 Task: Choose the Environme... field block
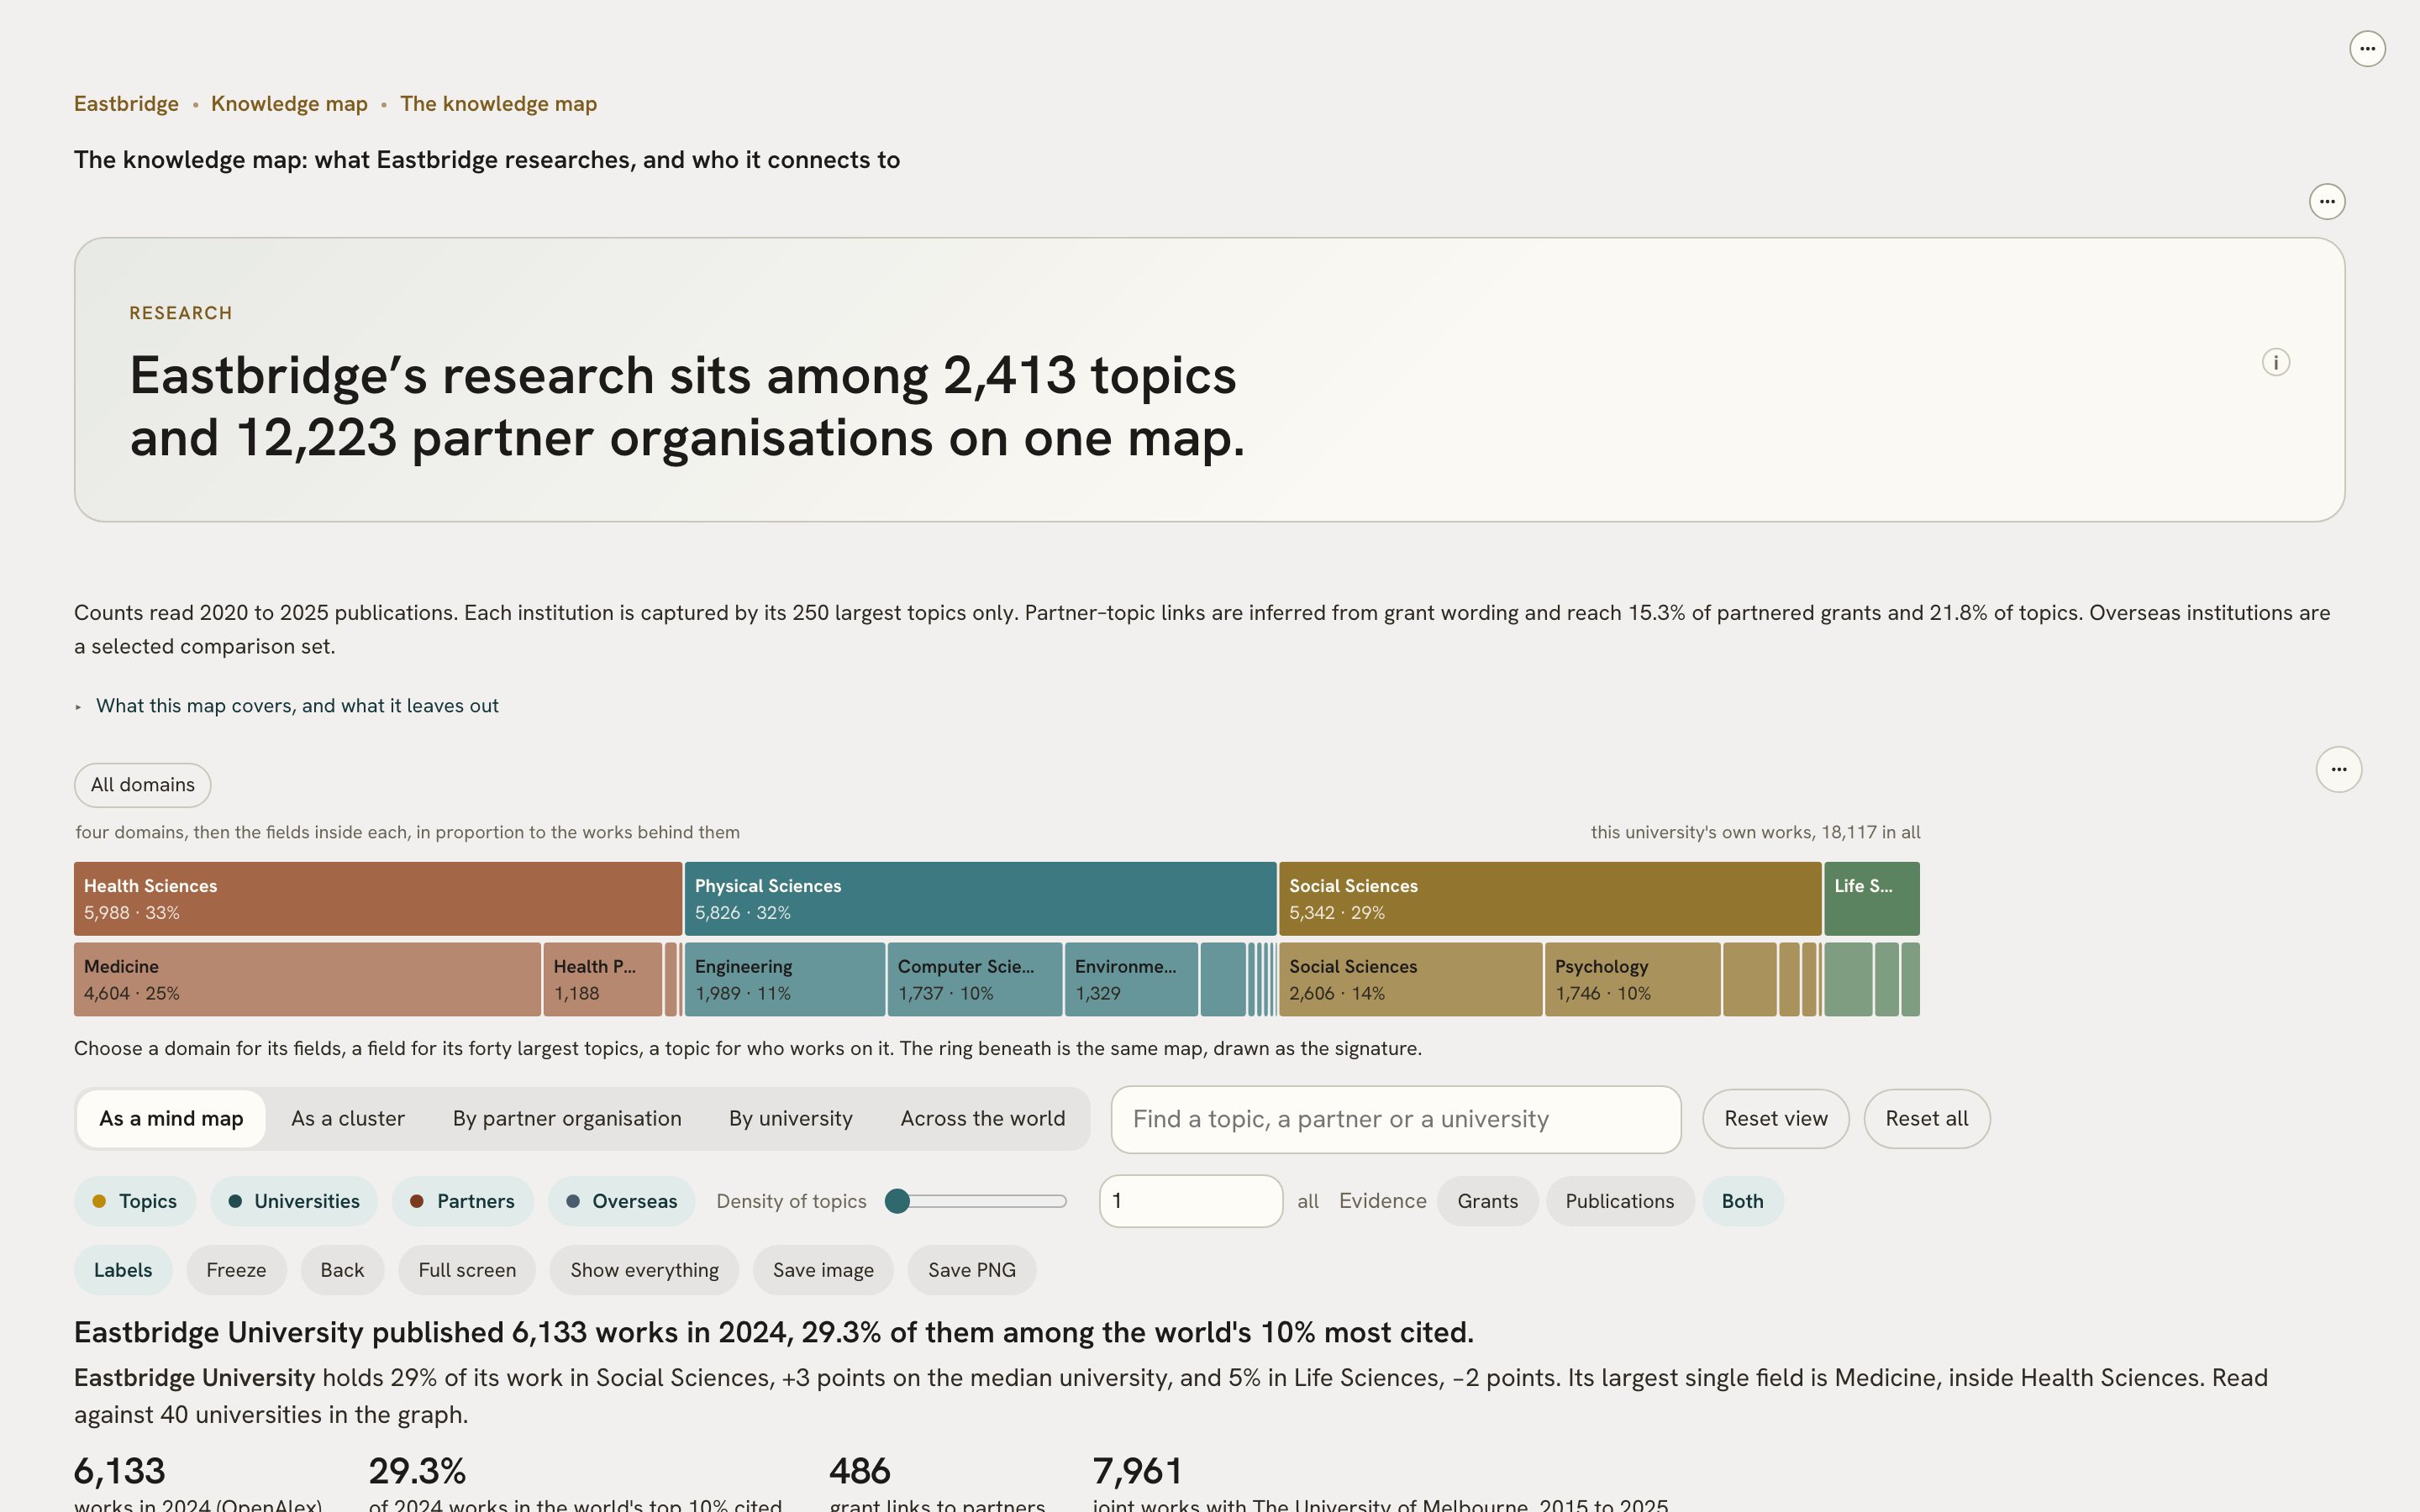coord(1131,980)
